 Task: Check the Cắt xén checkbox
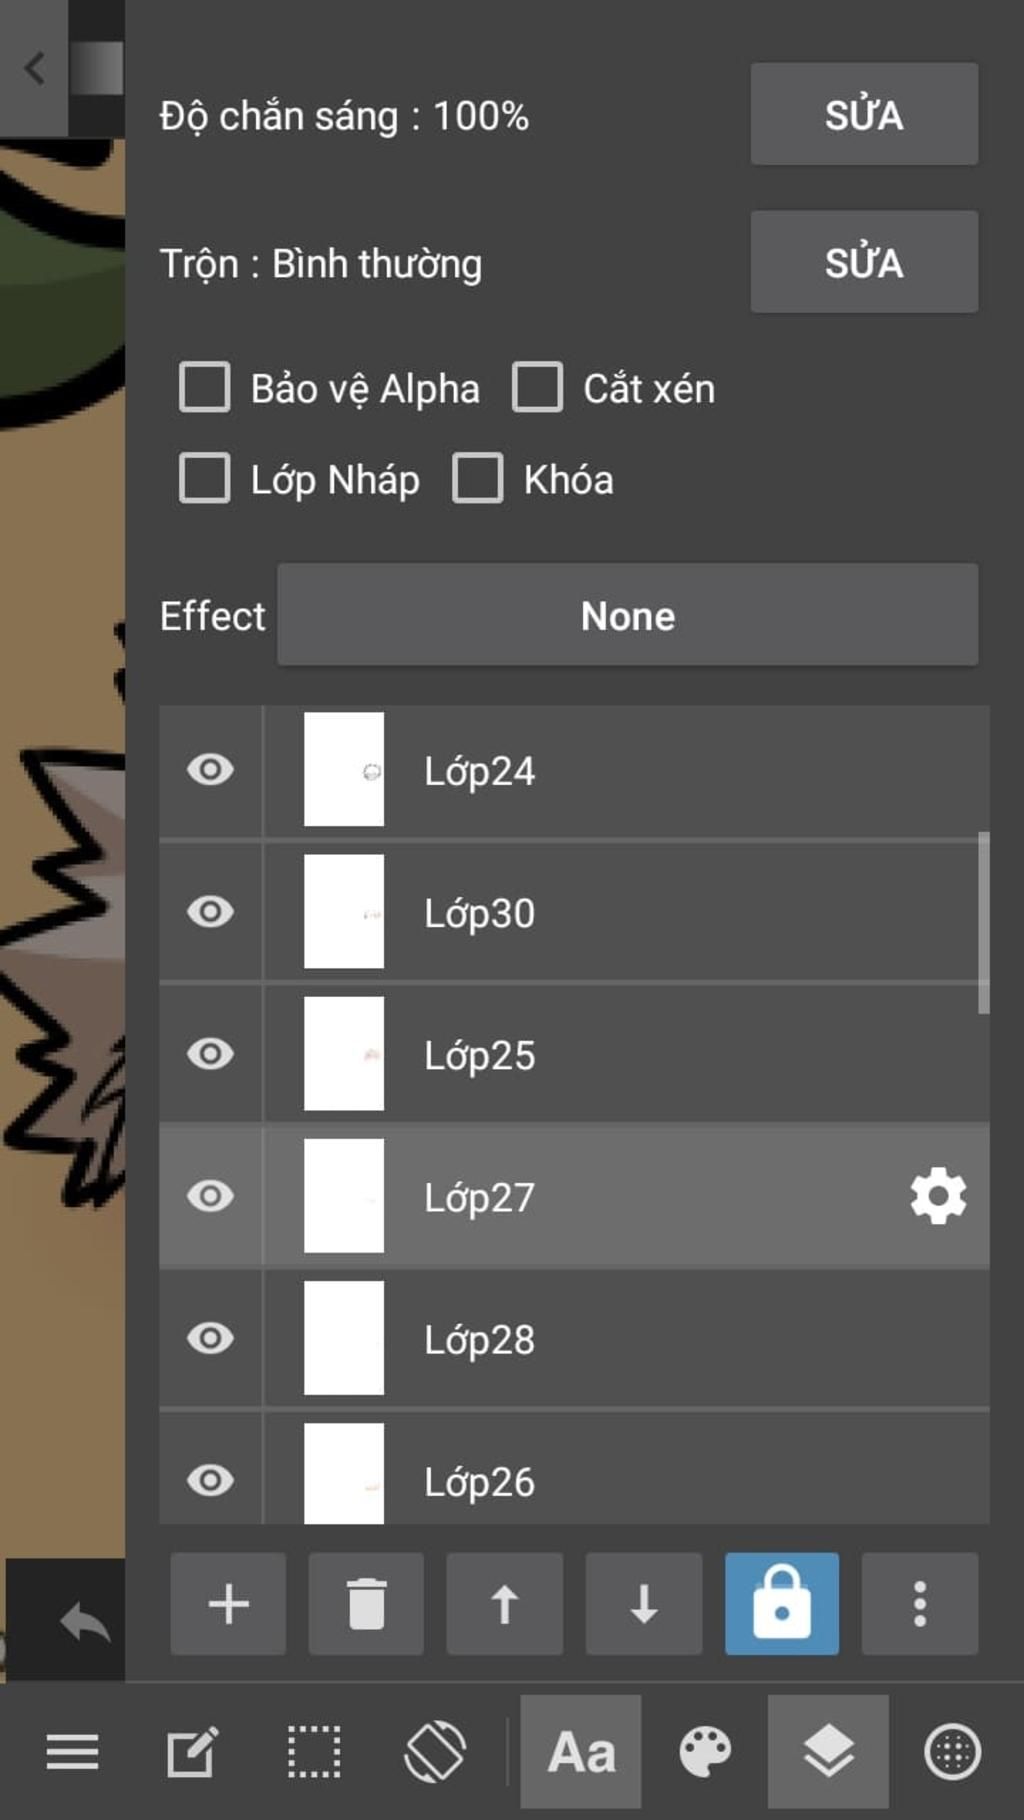tap(537, 387)
